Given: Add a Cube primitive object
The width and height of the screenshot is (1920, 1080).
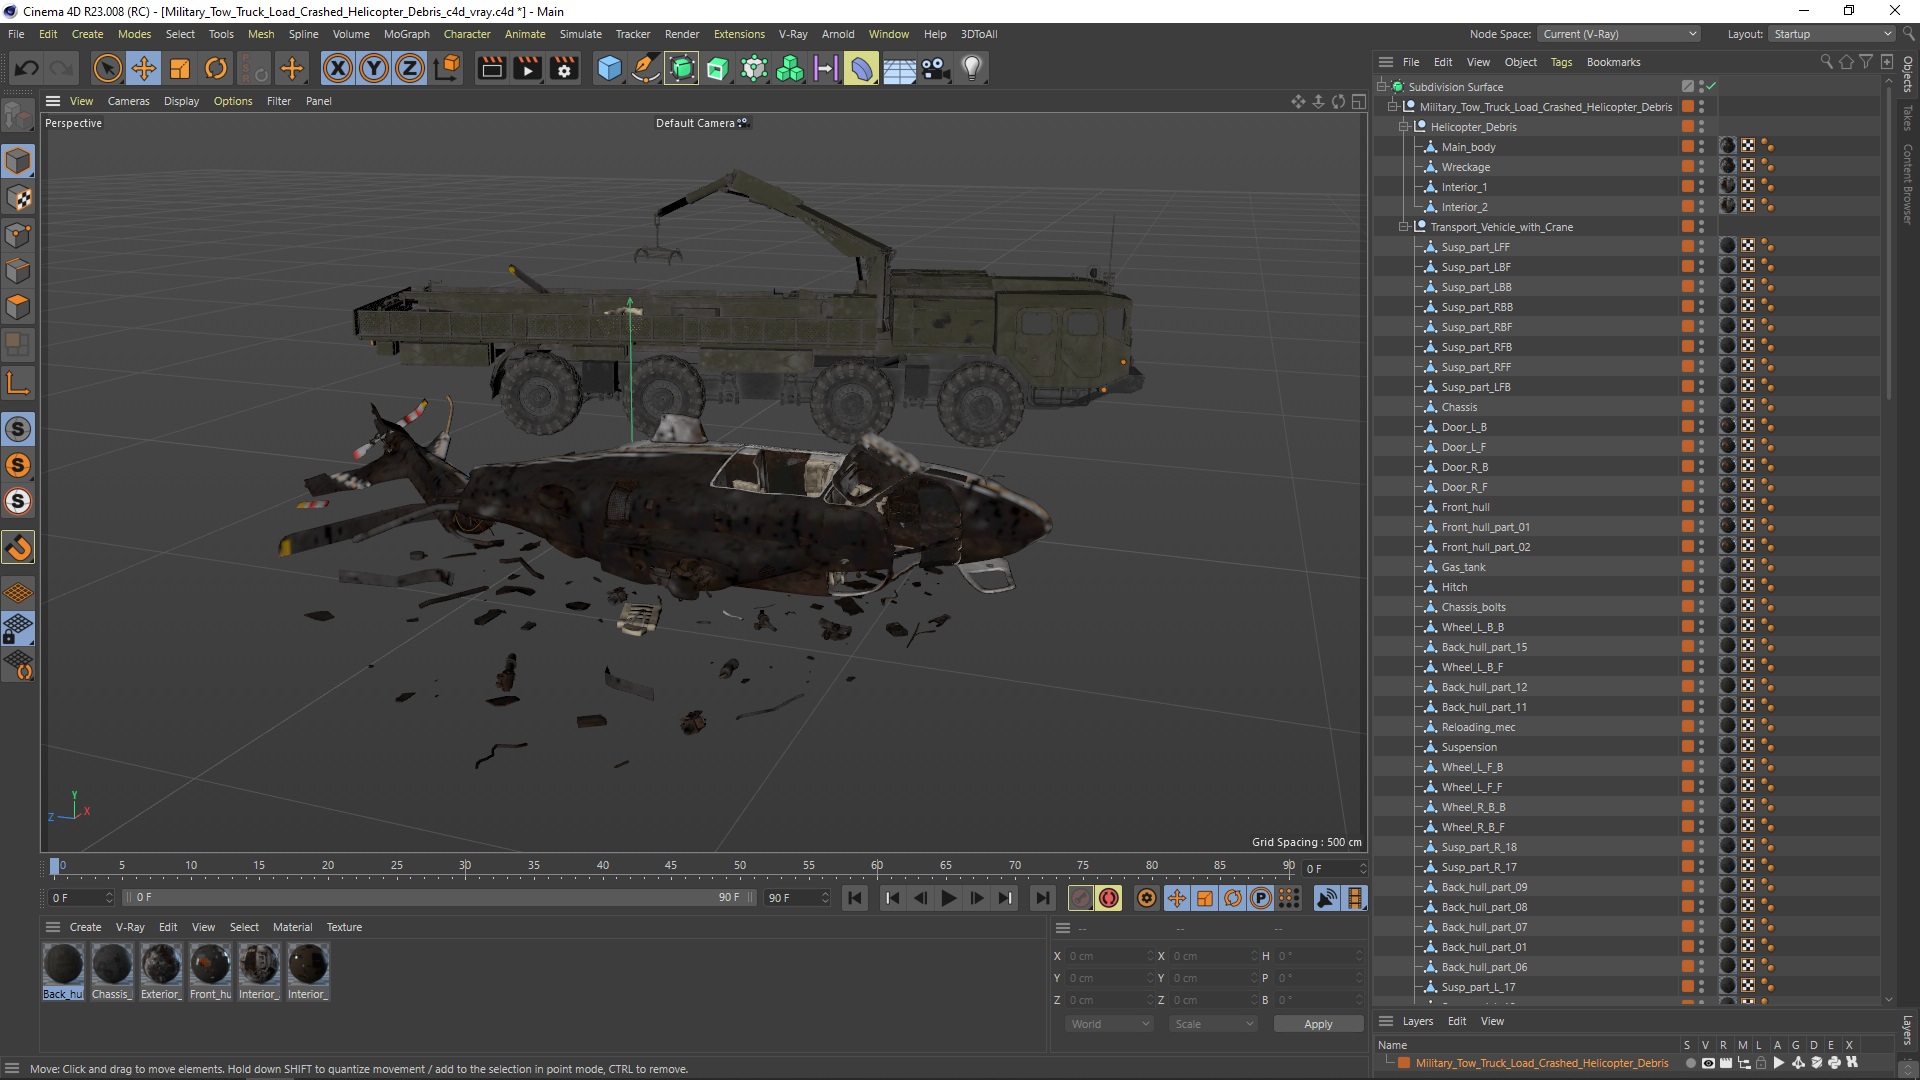Looking at the screenshot, I should [x=609, y=68].
